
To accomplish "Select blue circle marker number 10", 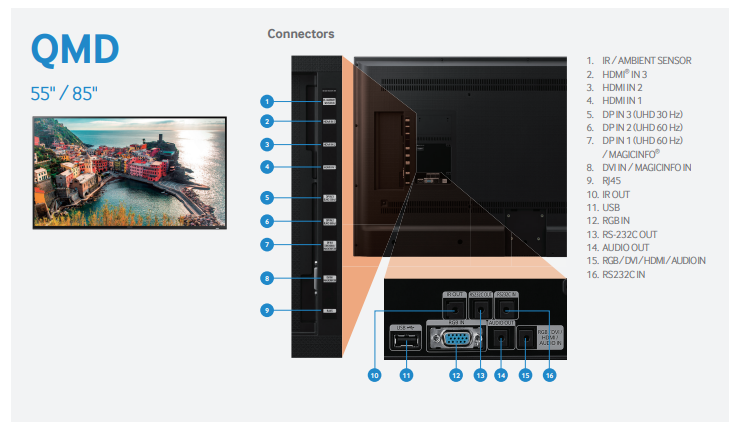I will [x=376, y=375].
